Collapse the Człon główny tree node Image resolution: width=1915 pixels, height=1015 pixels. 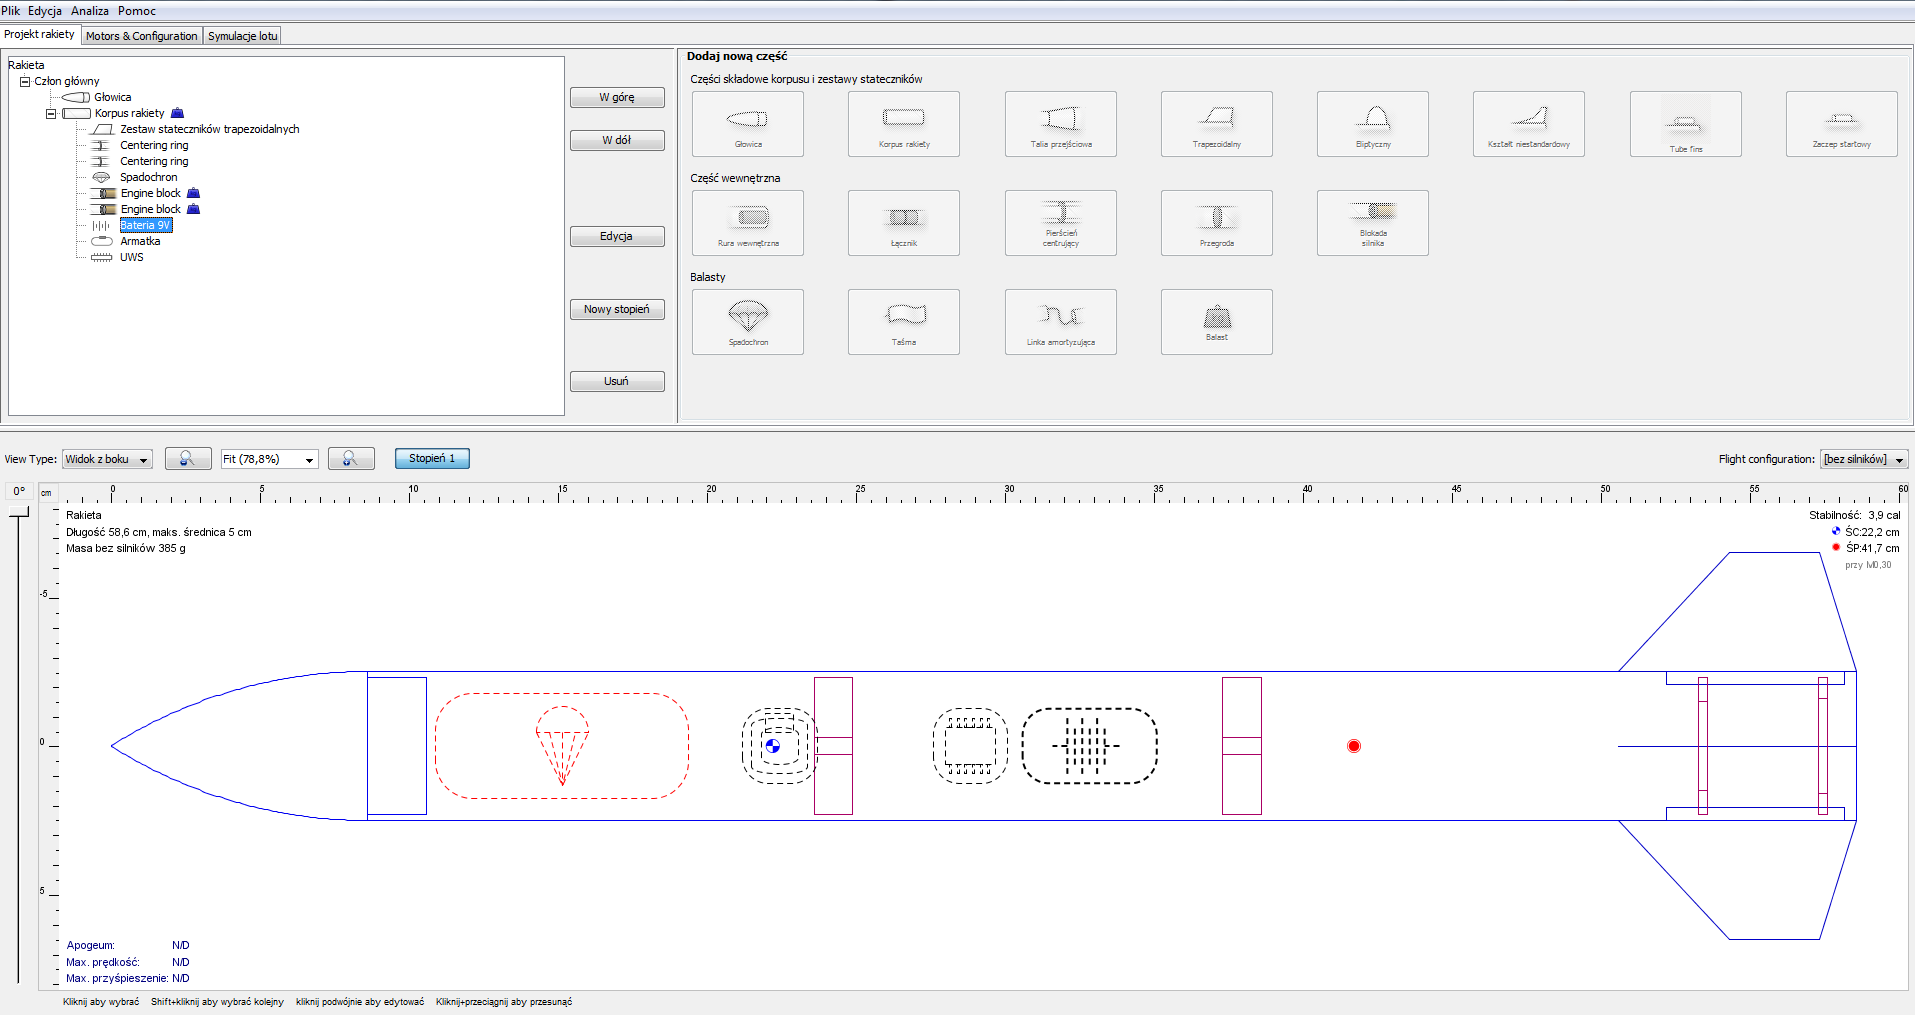25,82
